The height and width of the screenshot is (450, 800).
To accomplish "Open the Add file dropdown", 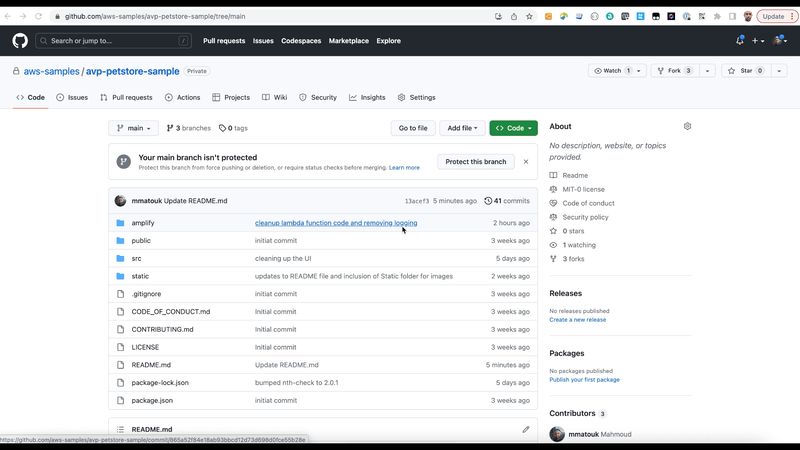I will click(462, 128).
